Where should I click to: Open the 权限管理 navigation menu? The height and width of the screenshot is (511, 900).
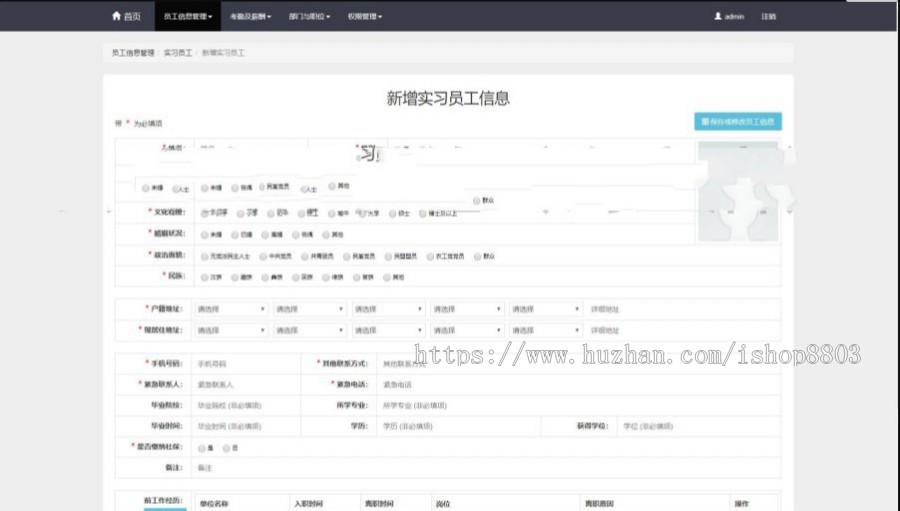(x=364, y=16)
